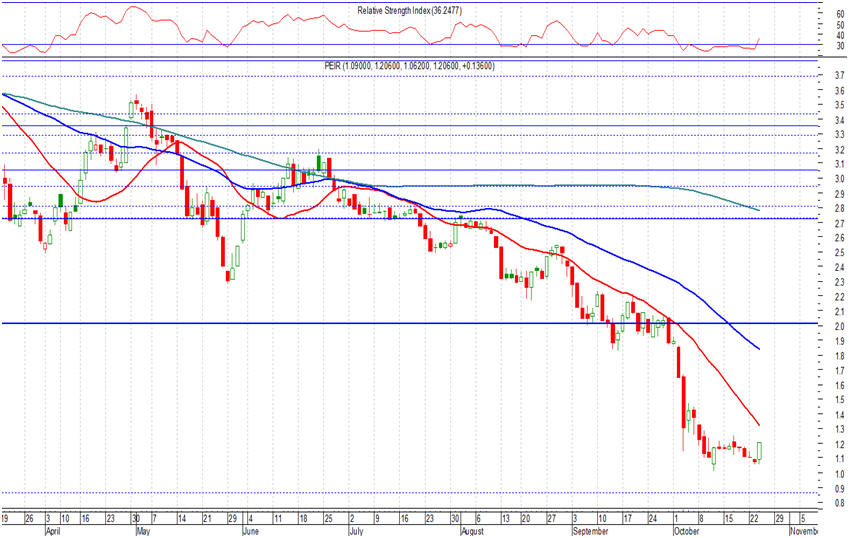This screenshot has width=849, height=538.
Task: Select the RSI axis label 60
Action: coord(840,15)
